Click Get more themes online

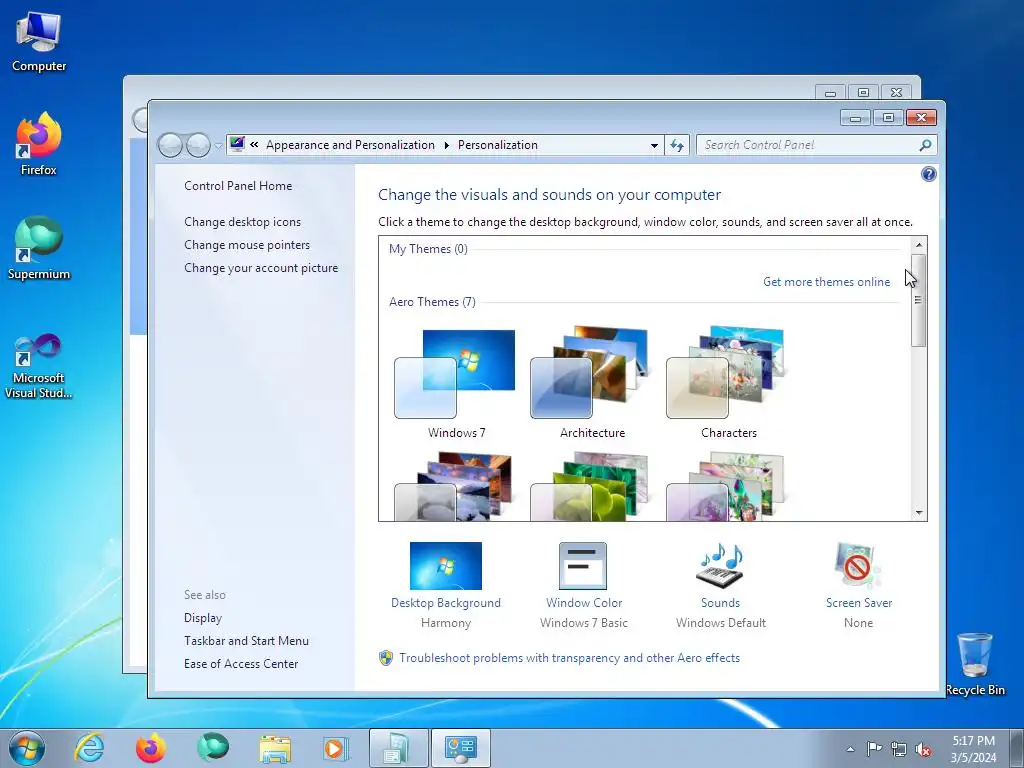[x=826, y=281]
